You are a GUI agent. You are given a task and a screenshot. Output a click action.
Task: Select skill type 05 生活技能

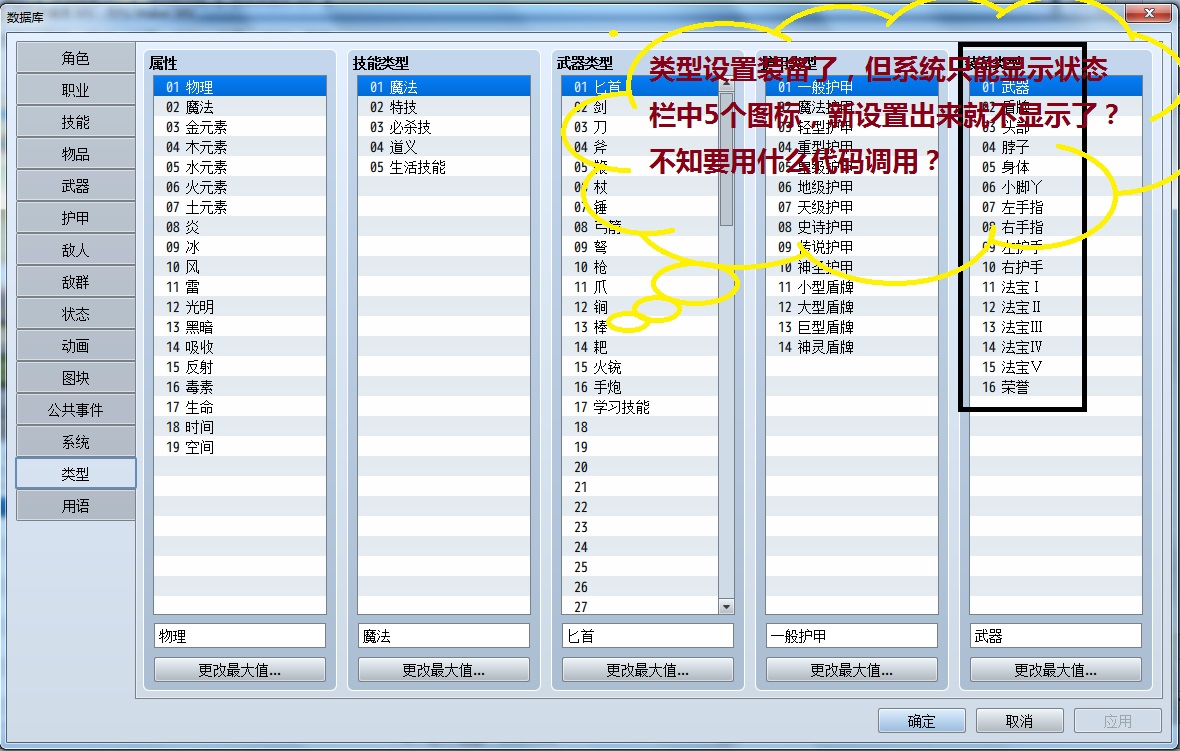pos(444,167)
